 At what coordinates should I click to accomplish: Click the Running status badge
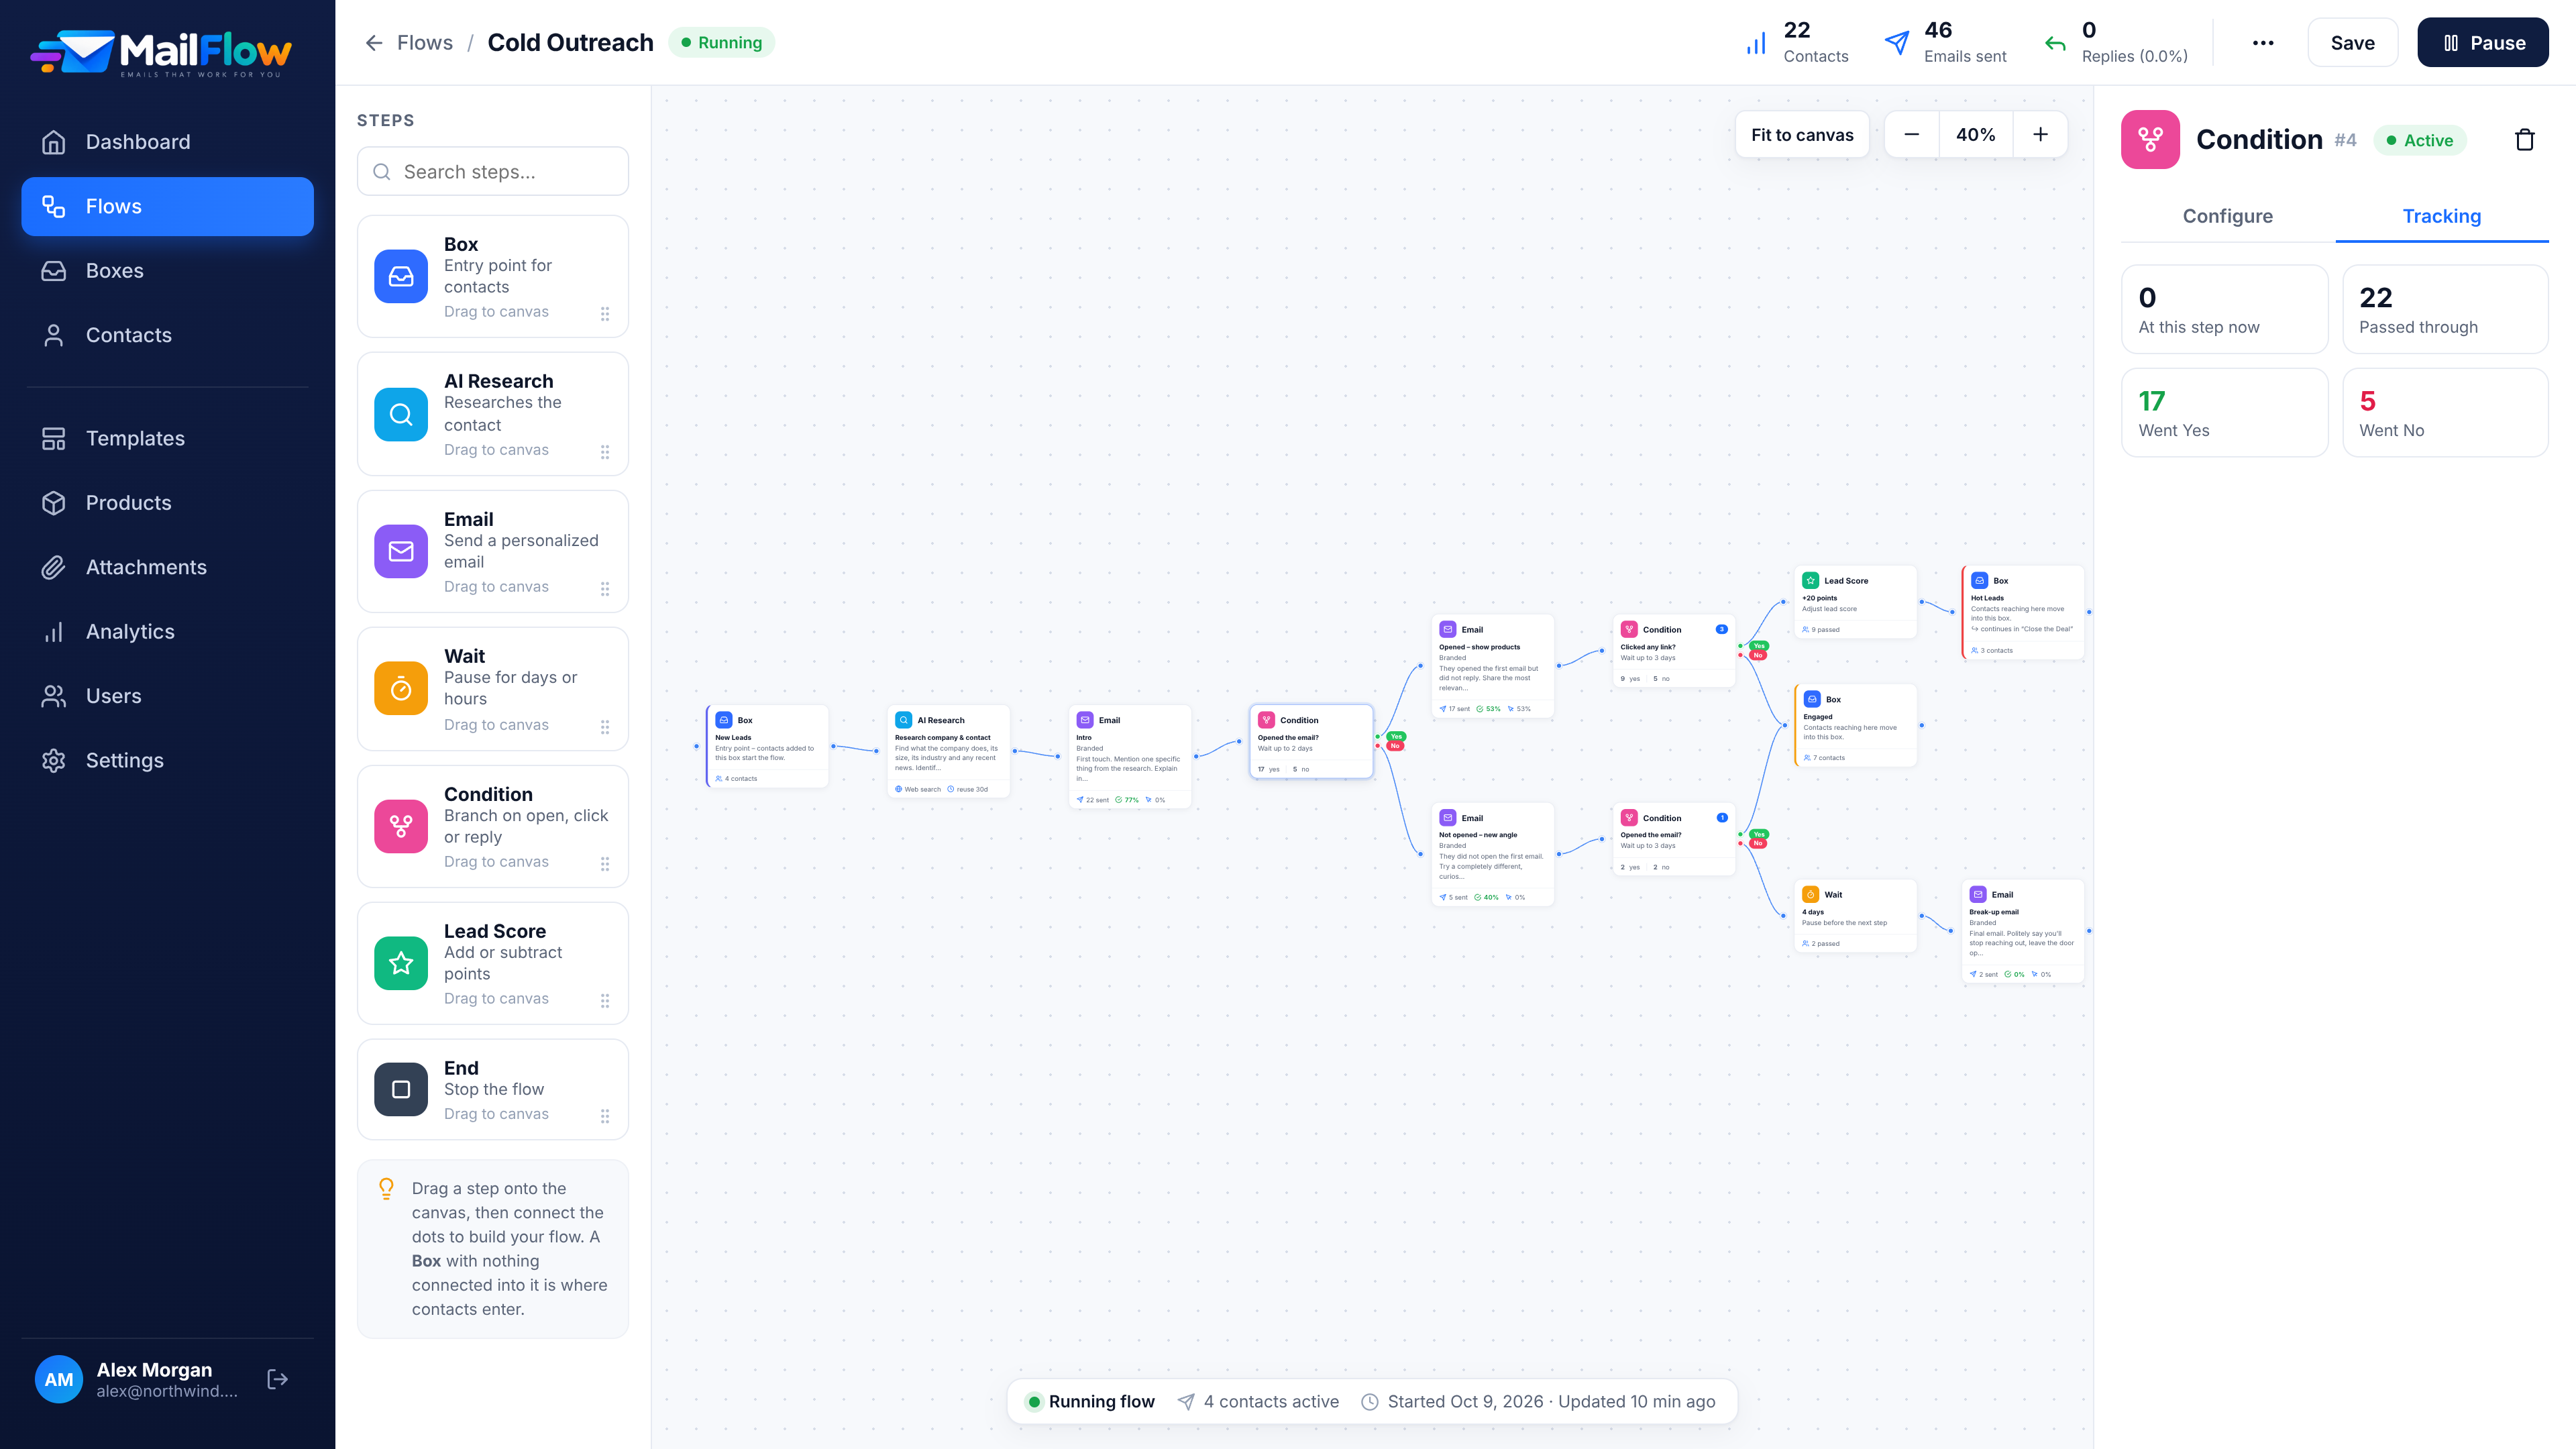coord(722,43)
